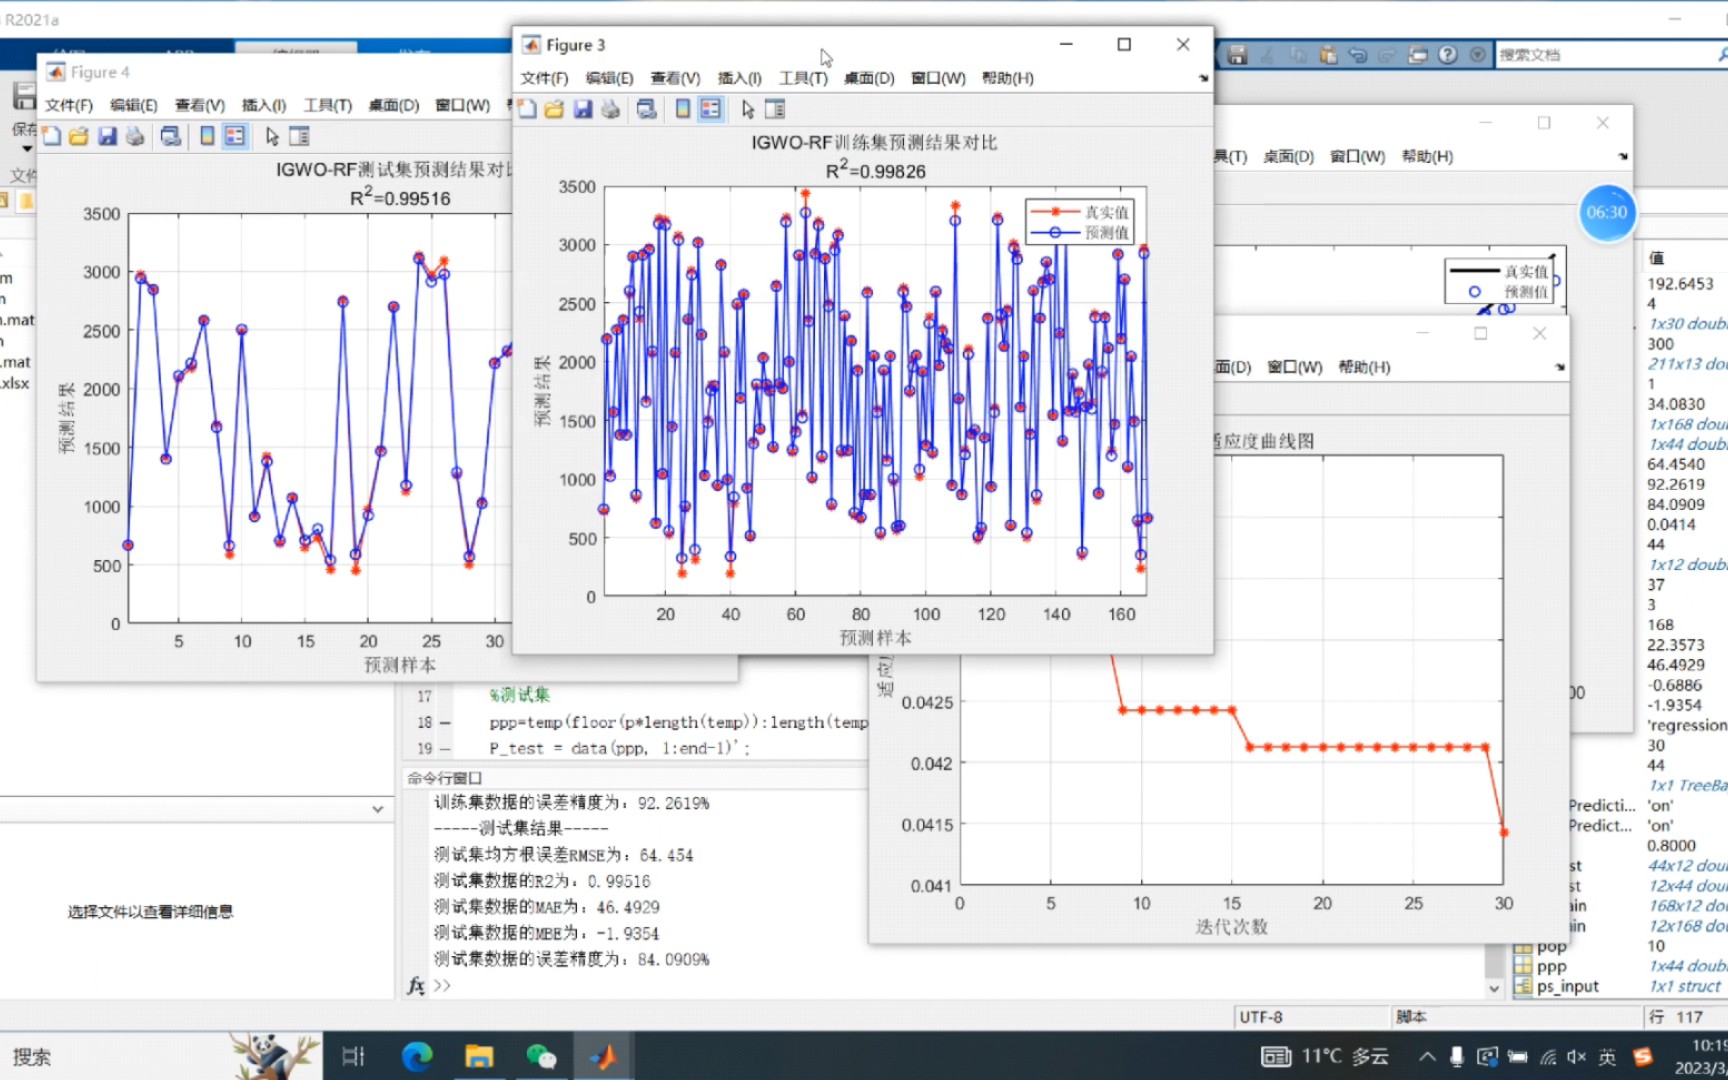Toggle Insert Legend button in Figure 4 toolbar
This screenshot has width=1728, height=1080.
pos(235,136)
